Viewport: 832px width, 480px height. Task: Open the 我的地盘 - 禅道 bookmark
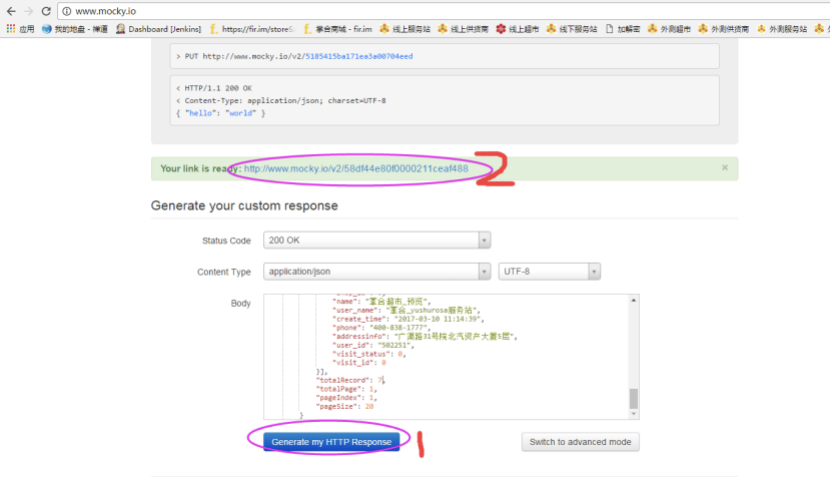click(75, 29)
